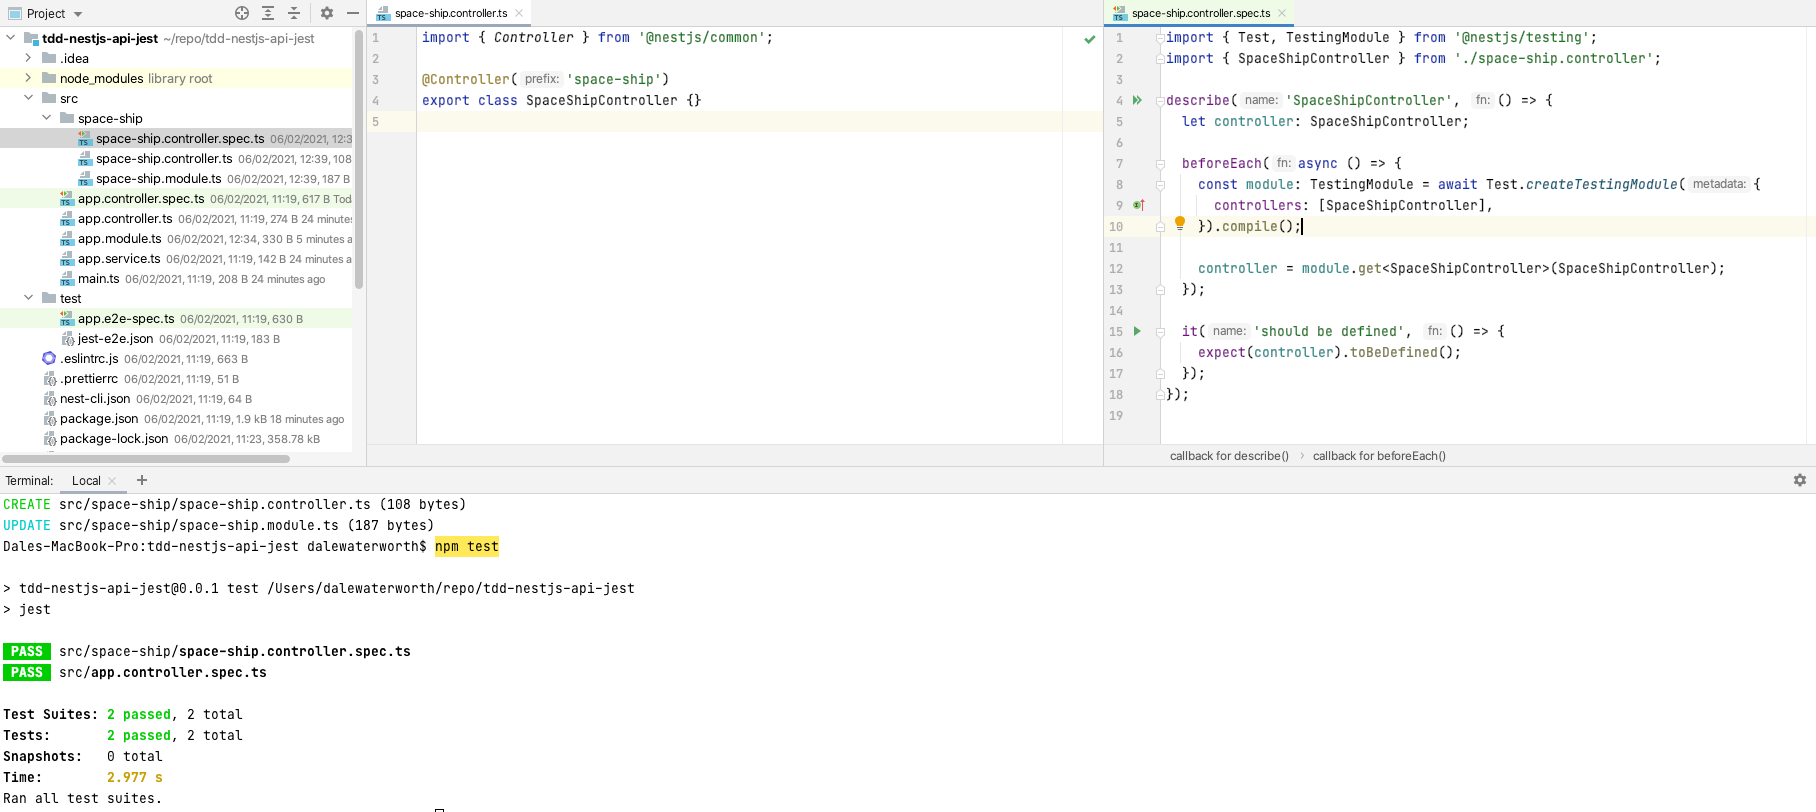Collapse the test folder in tree

click(x=28, y=298)
